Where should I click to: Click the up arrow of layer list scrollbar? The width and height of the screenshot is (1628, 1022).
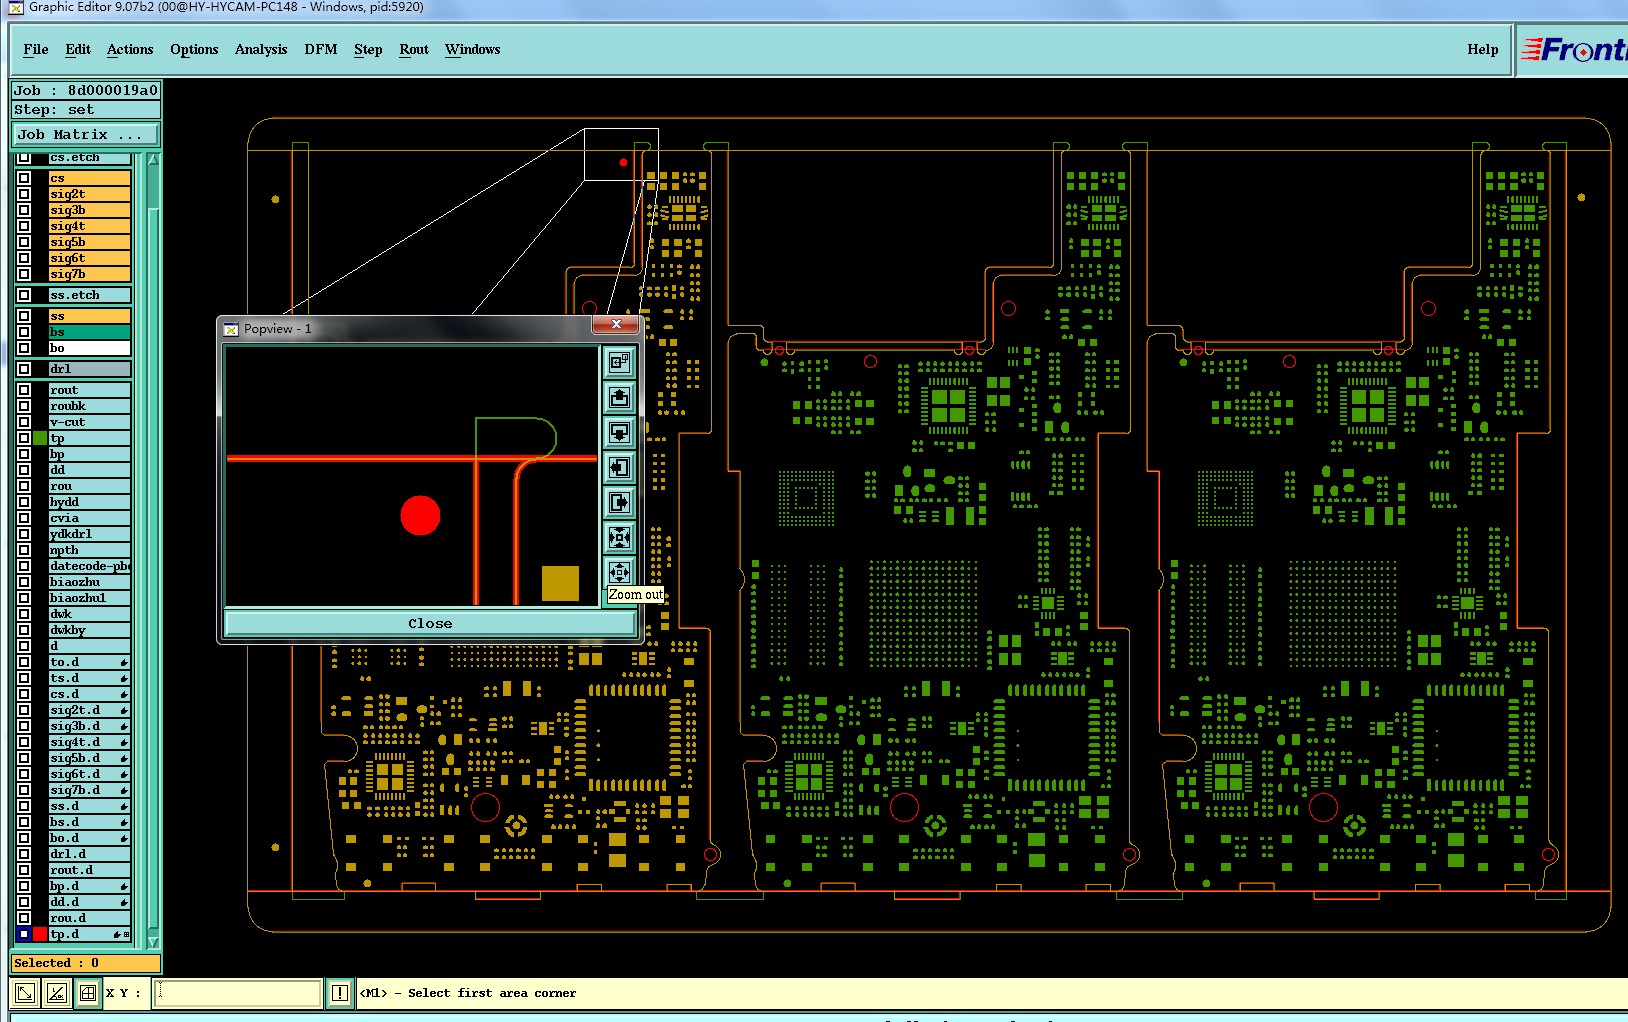pos(153,160)
